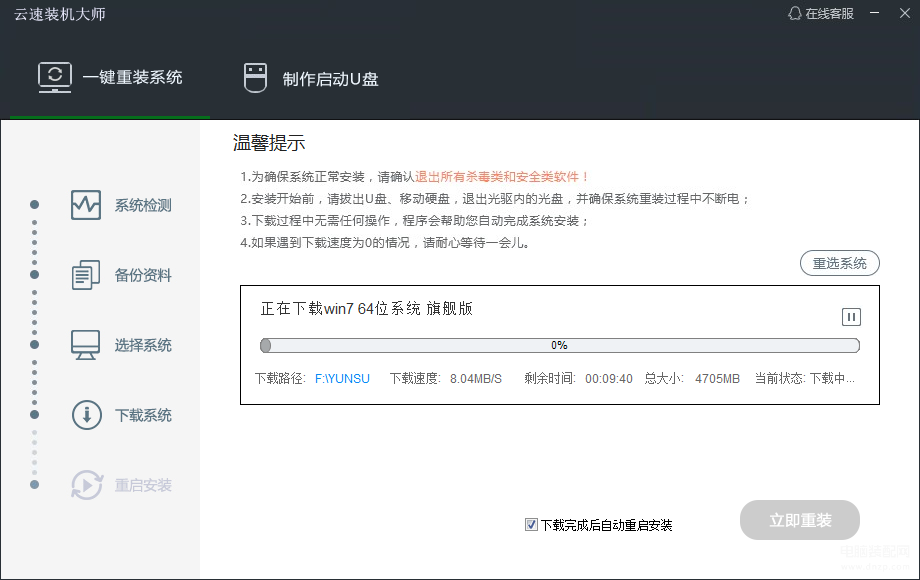
Task: Click the 立即重装 button
Action: (800, 520)
